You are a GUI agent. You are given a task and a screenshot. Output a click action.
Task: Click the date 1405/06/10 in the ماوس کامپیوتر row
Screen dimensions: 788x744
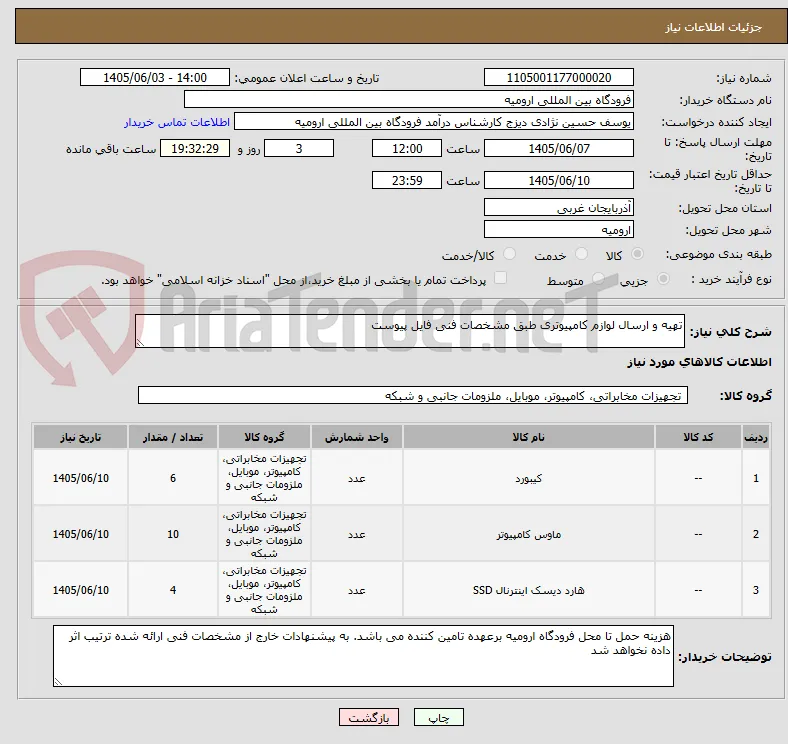tap(80, 534)
